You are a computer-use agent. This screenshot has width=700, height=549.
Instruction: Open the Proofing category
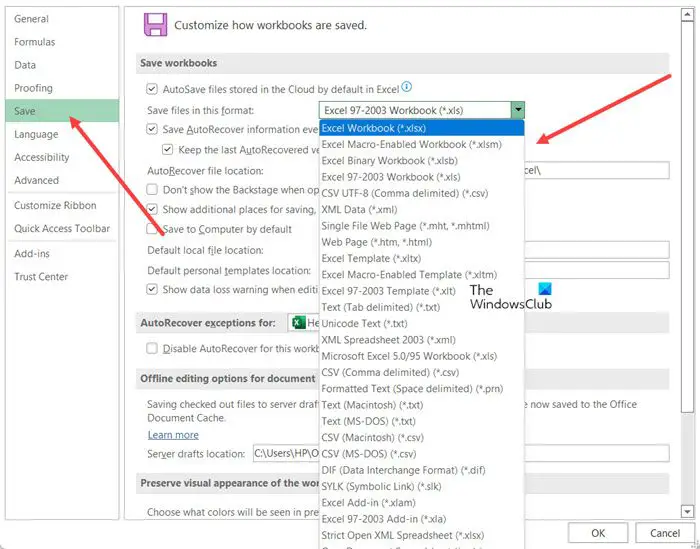pos(62,88)
